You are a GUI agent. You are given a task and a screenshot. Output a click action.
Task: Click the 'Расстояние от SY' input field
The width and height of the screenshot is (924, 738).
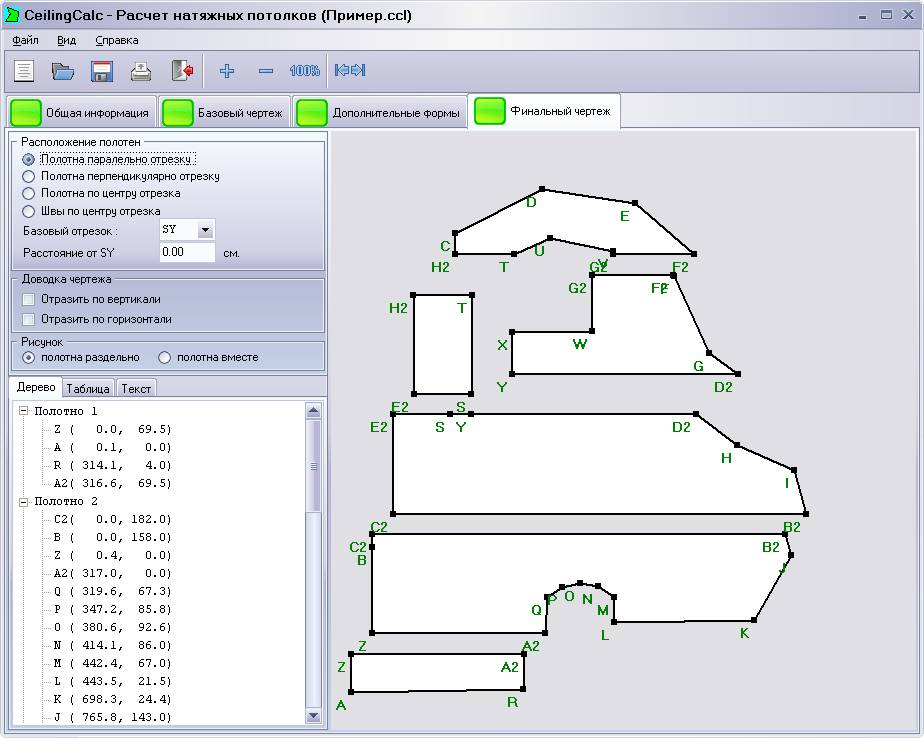[187, 253]
